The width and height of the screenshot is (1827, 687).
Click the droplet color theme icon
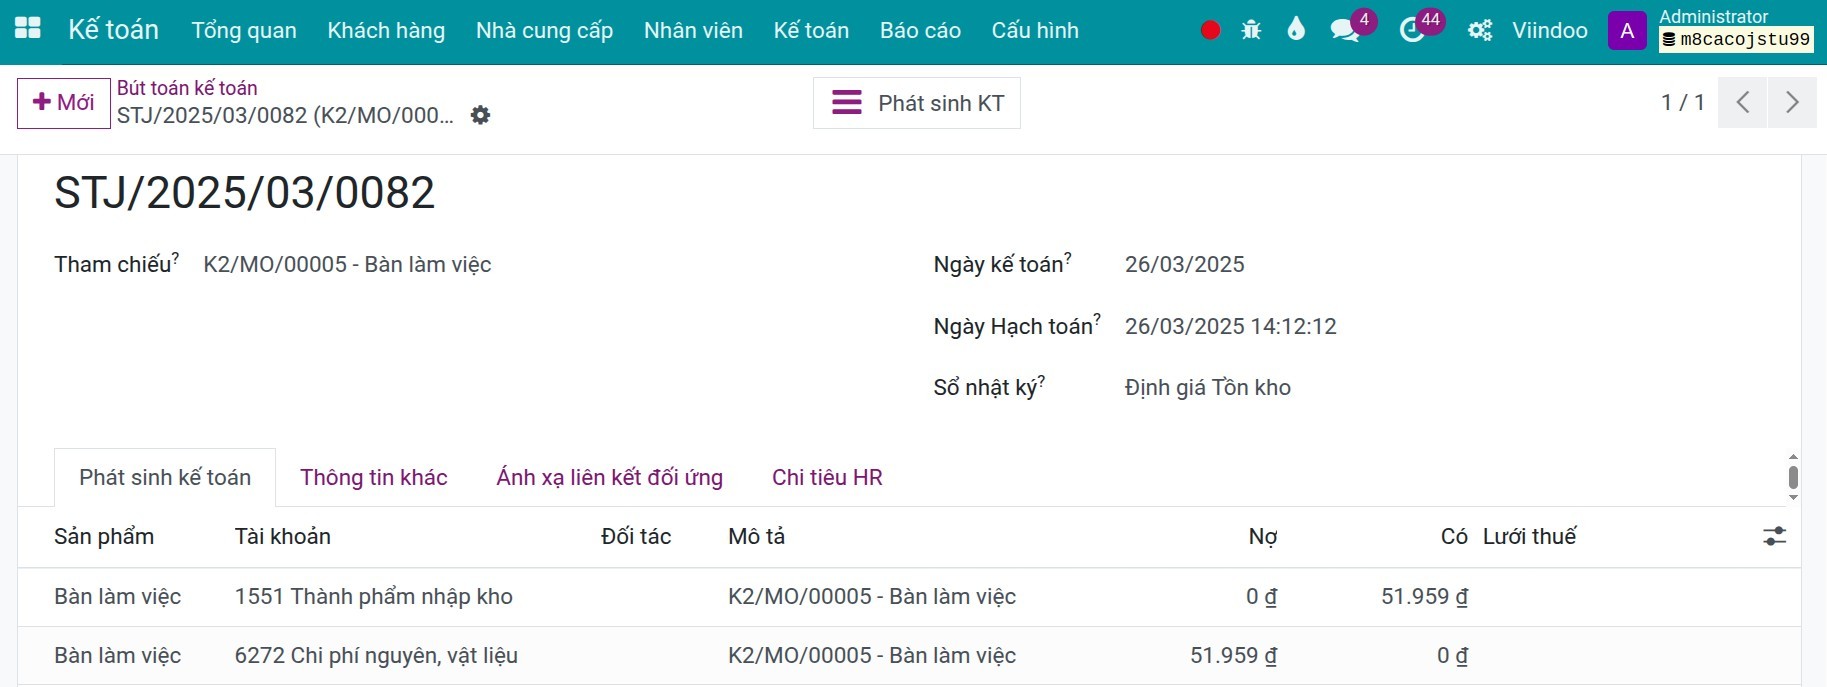[1296, 29]
